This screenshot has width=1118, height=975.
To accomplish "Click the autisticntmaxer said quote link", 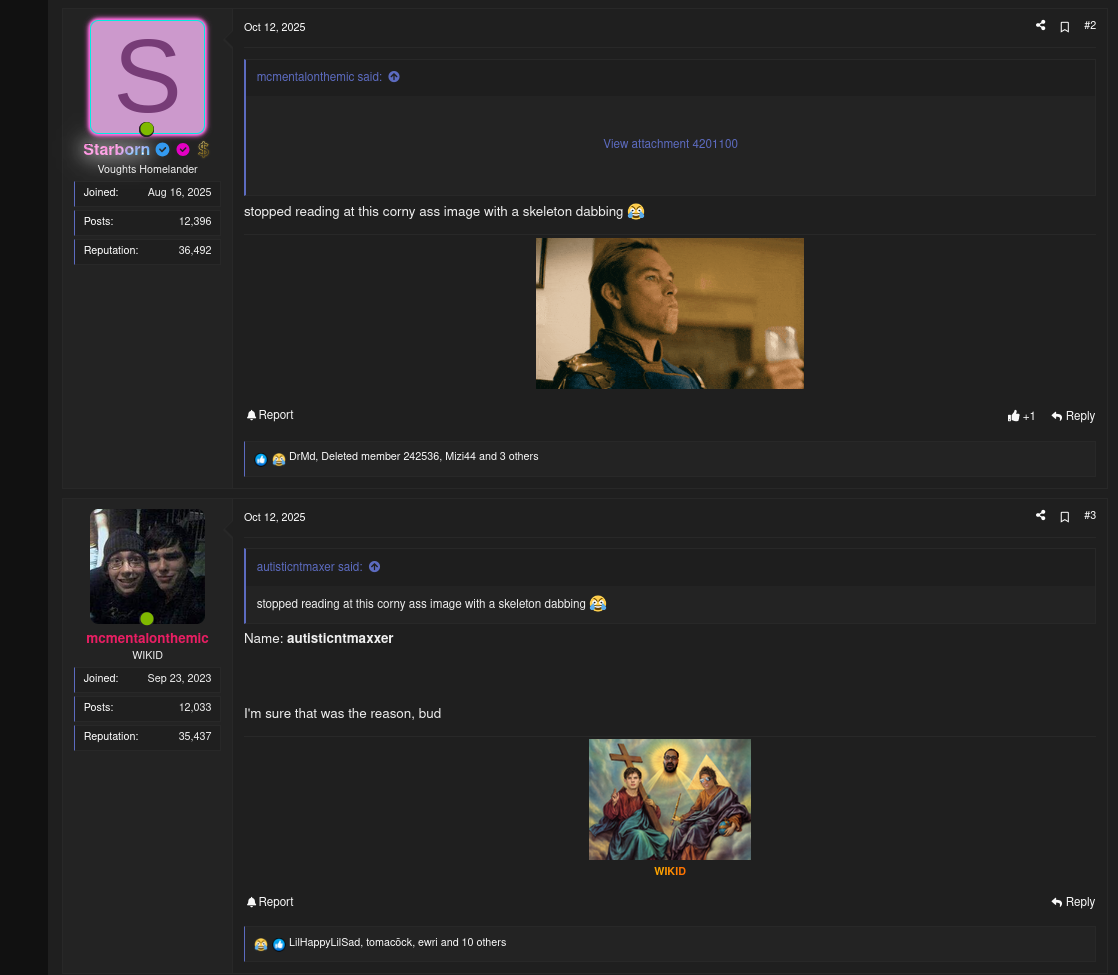I will click(309, 567).
